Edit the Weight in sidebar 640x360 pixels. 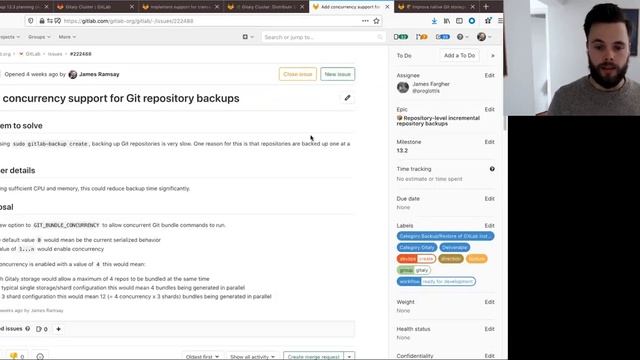tap(489, 302)
